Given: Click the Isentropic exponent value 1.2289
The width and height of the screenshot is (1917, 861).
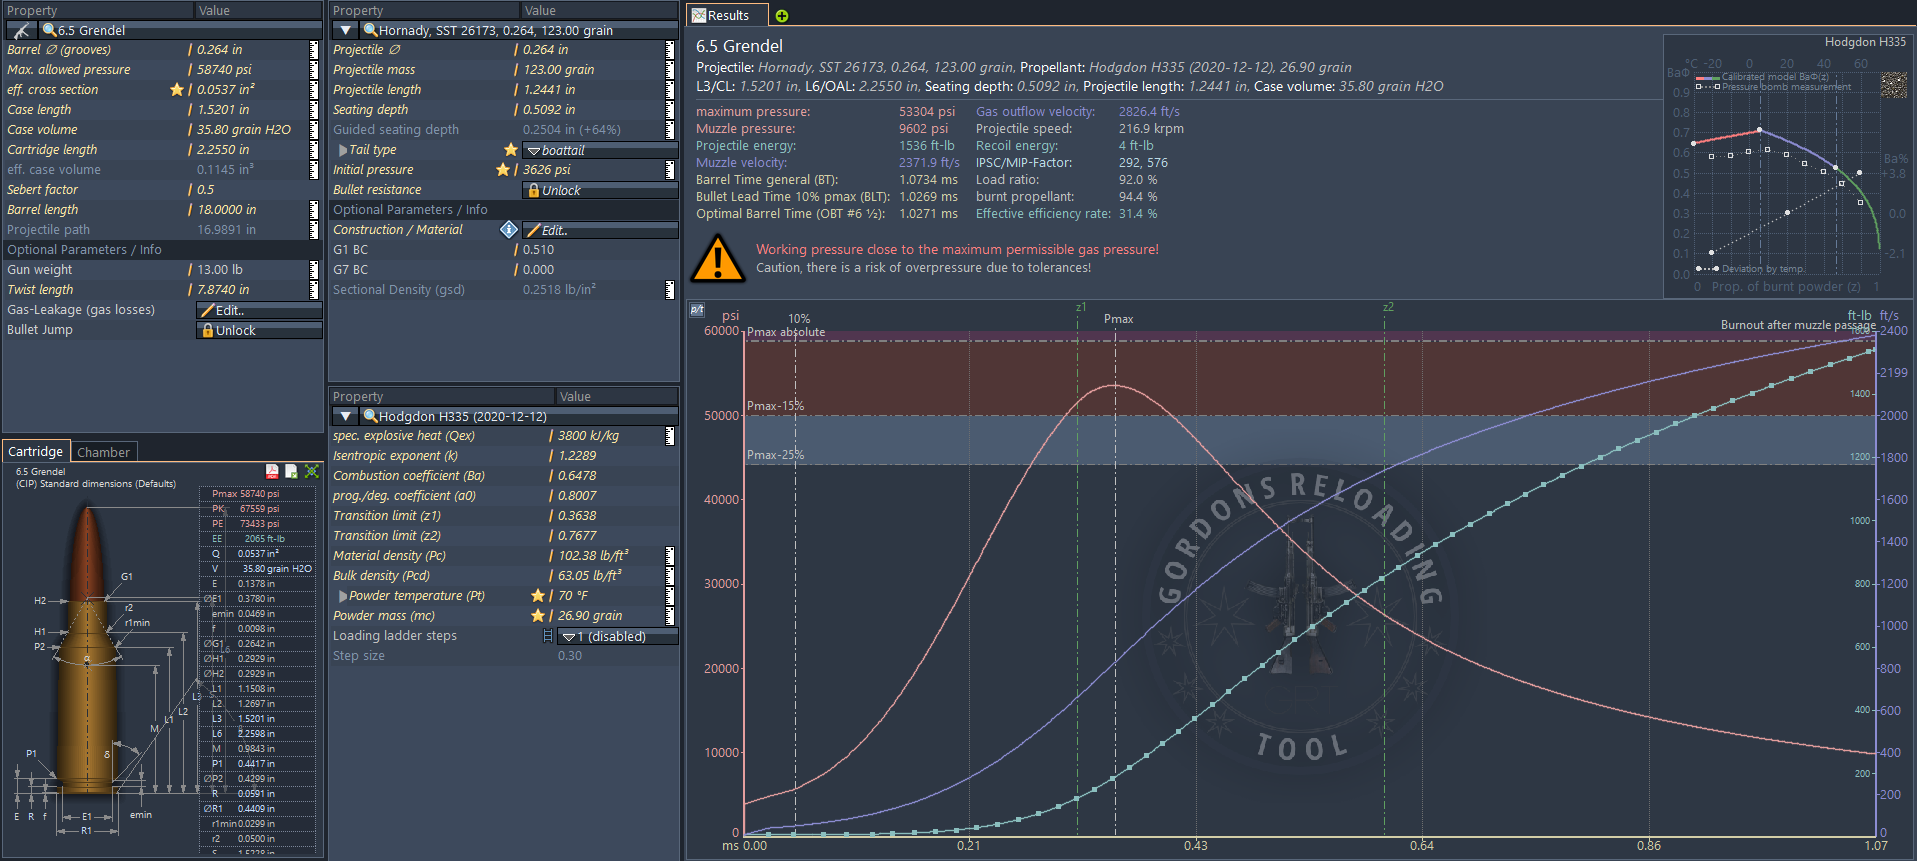Looking at the screenshot, I should [577, 456].
